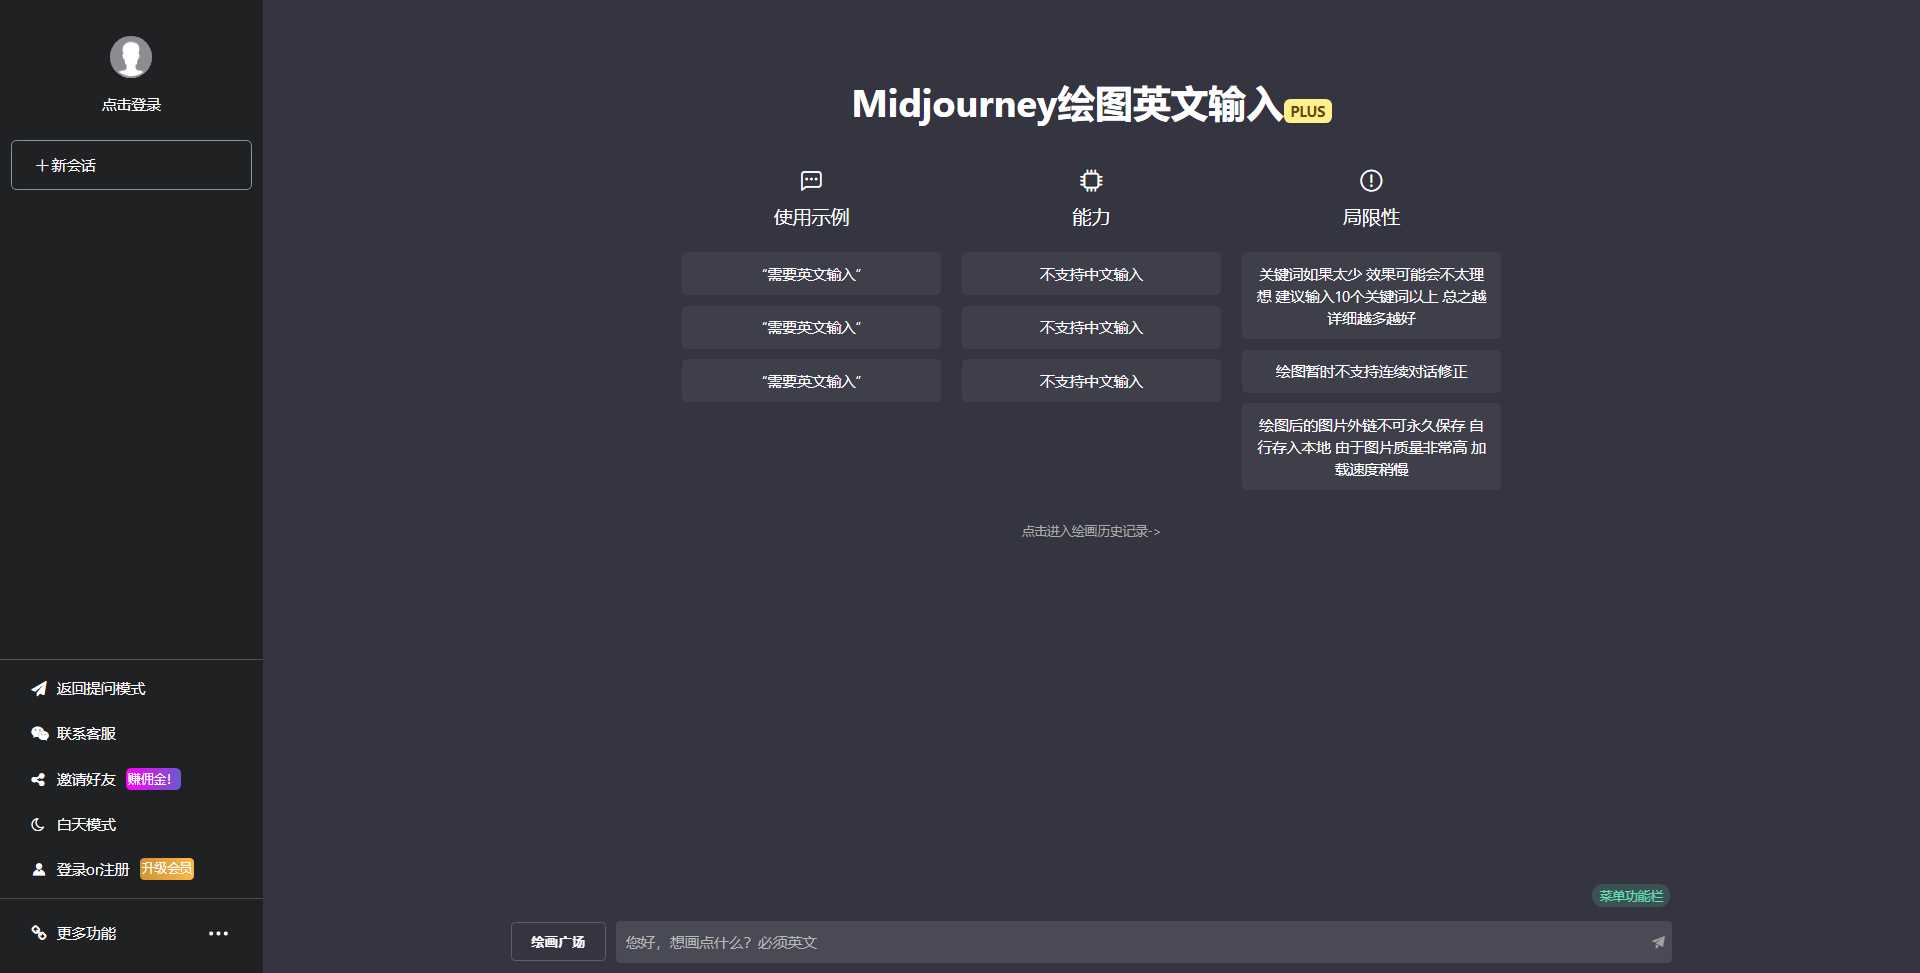Click the exclamation icon above 局限性

pyautogui.click(x=1371, y=181)
